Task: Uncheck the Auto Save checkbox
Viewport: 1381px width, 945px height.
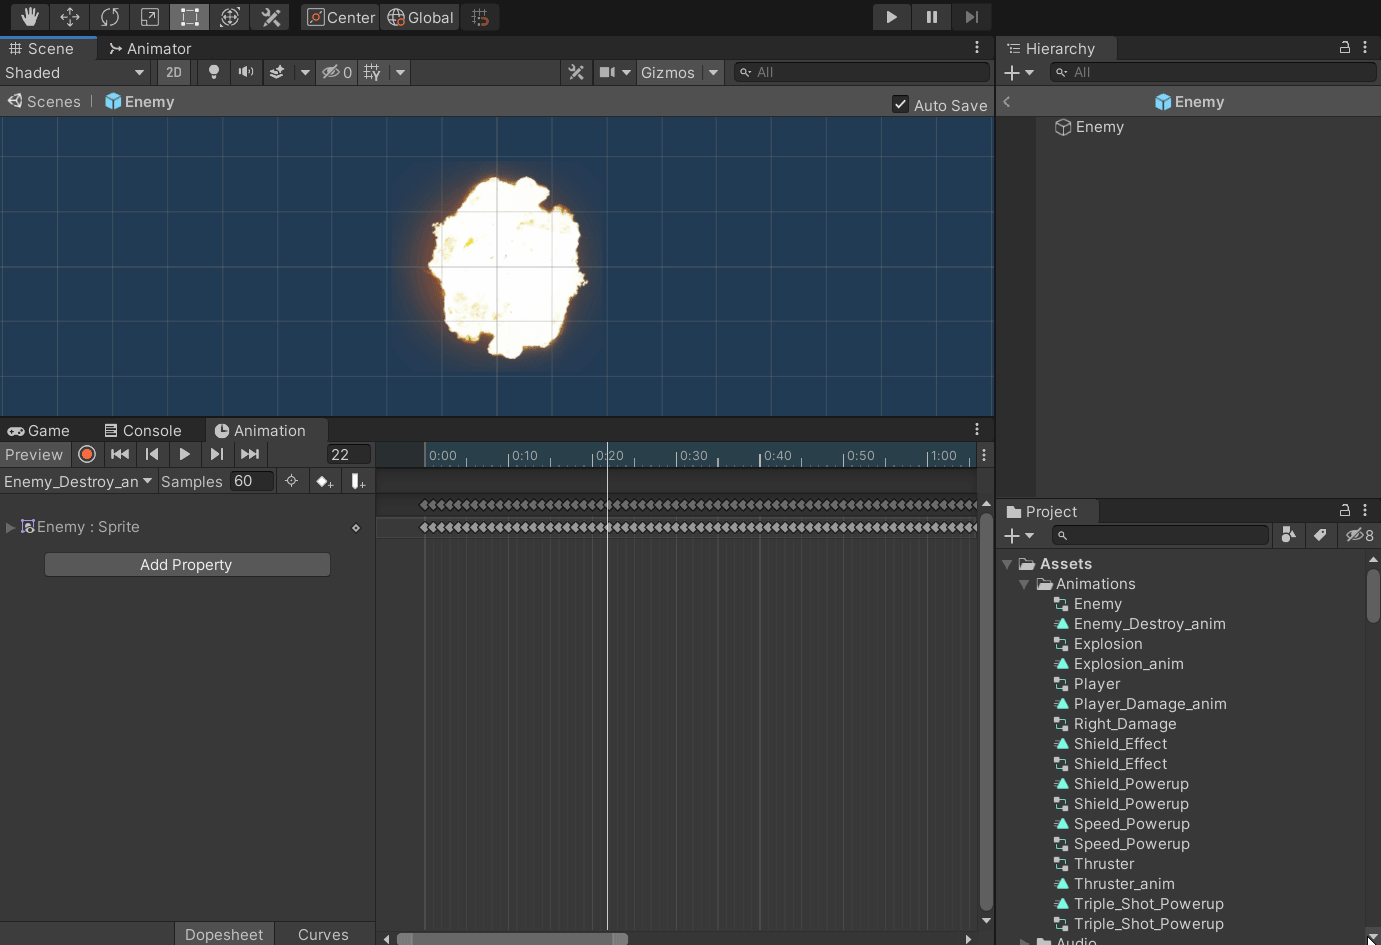Action: (900, 104)
